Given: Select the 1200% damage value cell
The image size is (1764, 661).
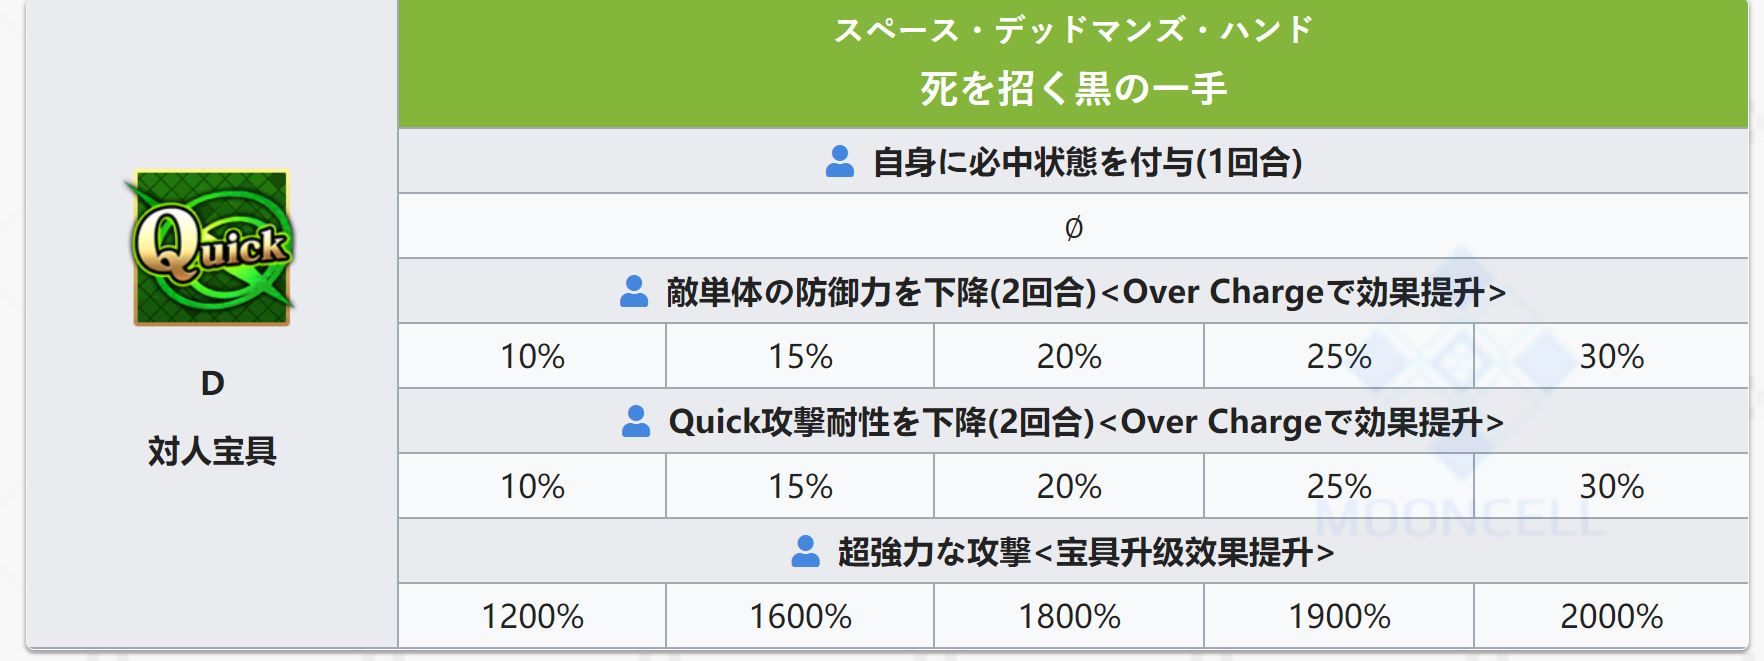Looking at the screenshot, I should 532,616.
